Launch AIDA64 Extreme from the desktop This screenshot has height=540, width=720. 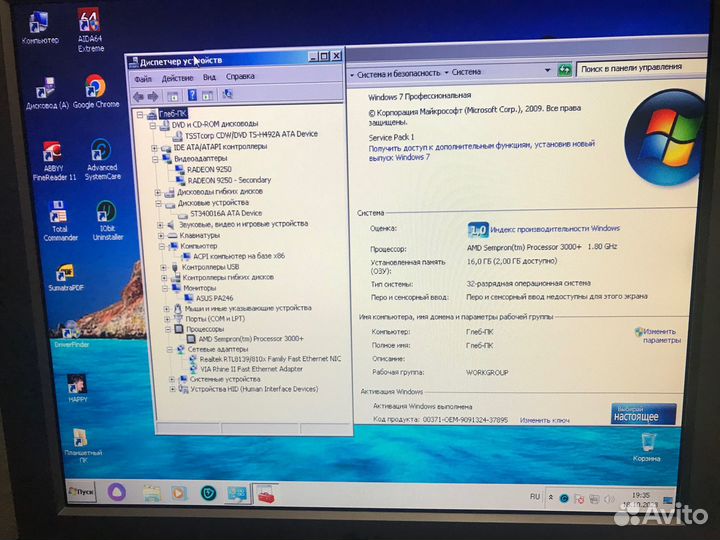click(x=90, y=30)
